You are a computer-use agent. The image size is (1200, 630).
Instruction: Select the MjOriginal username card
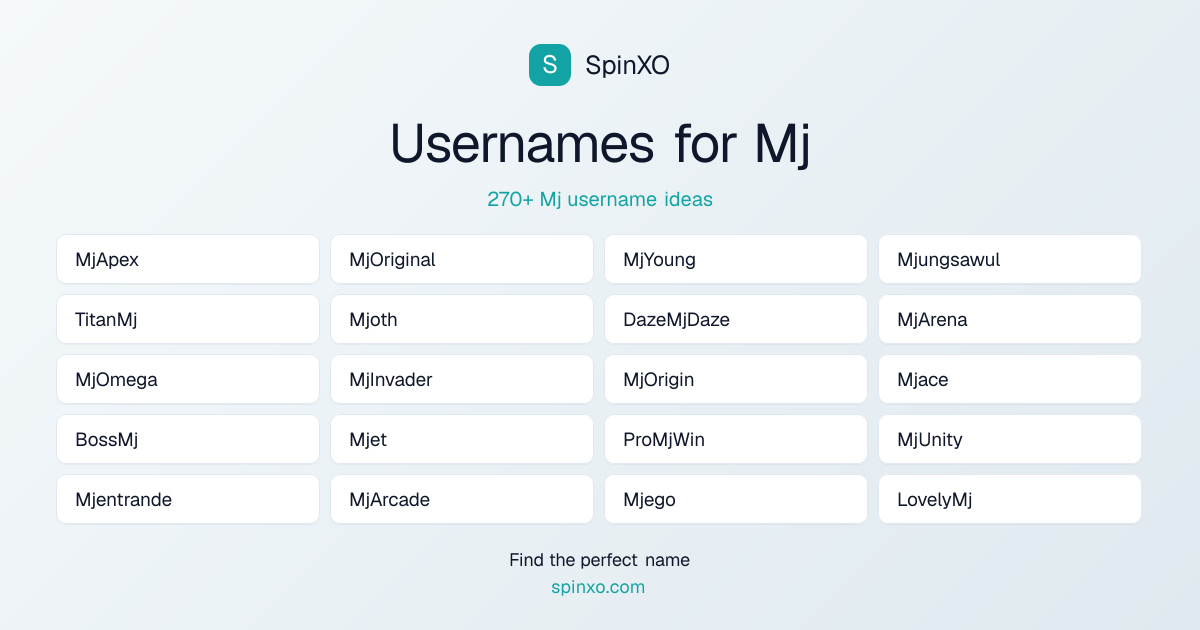462,259
